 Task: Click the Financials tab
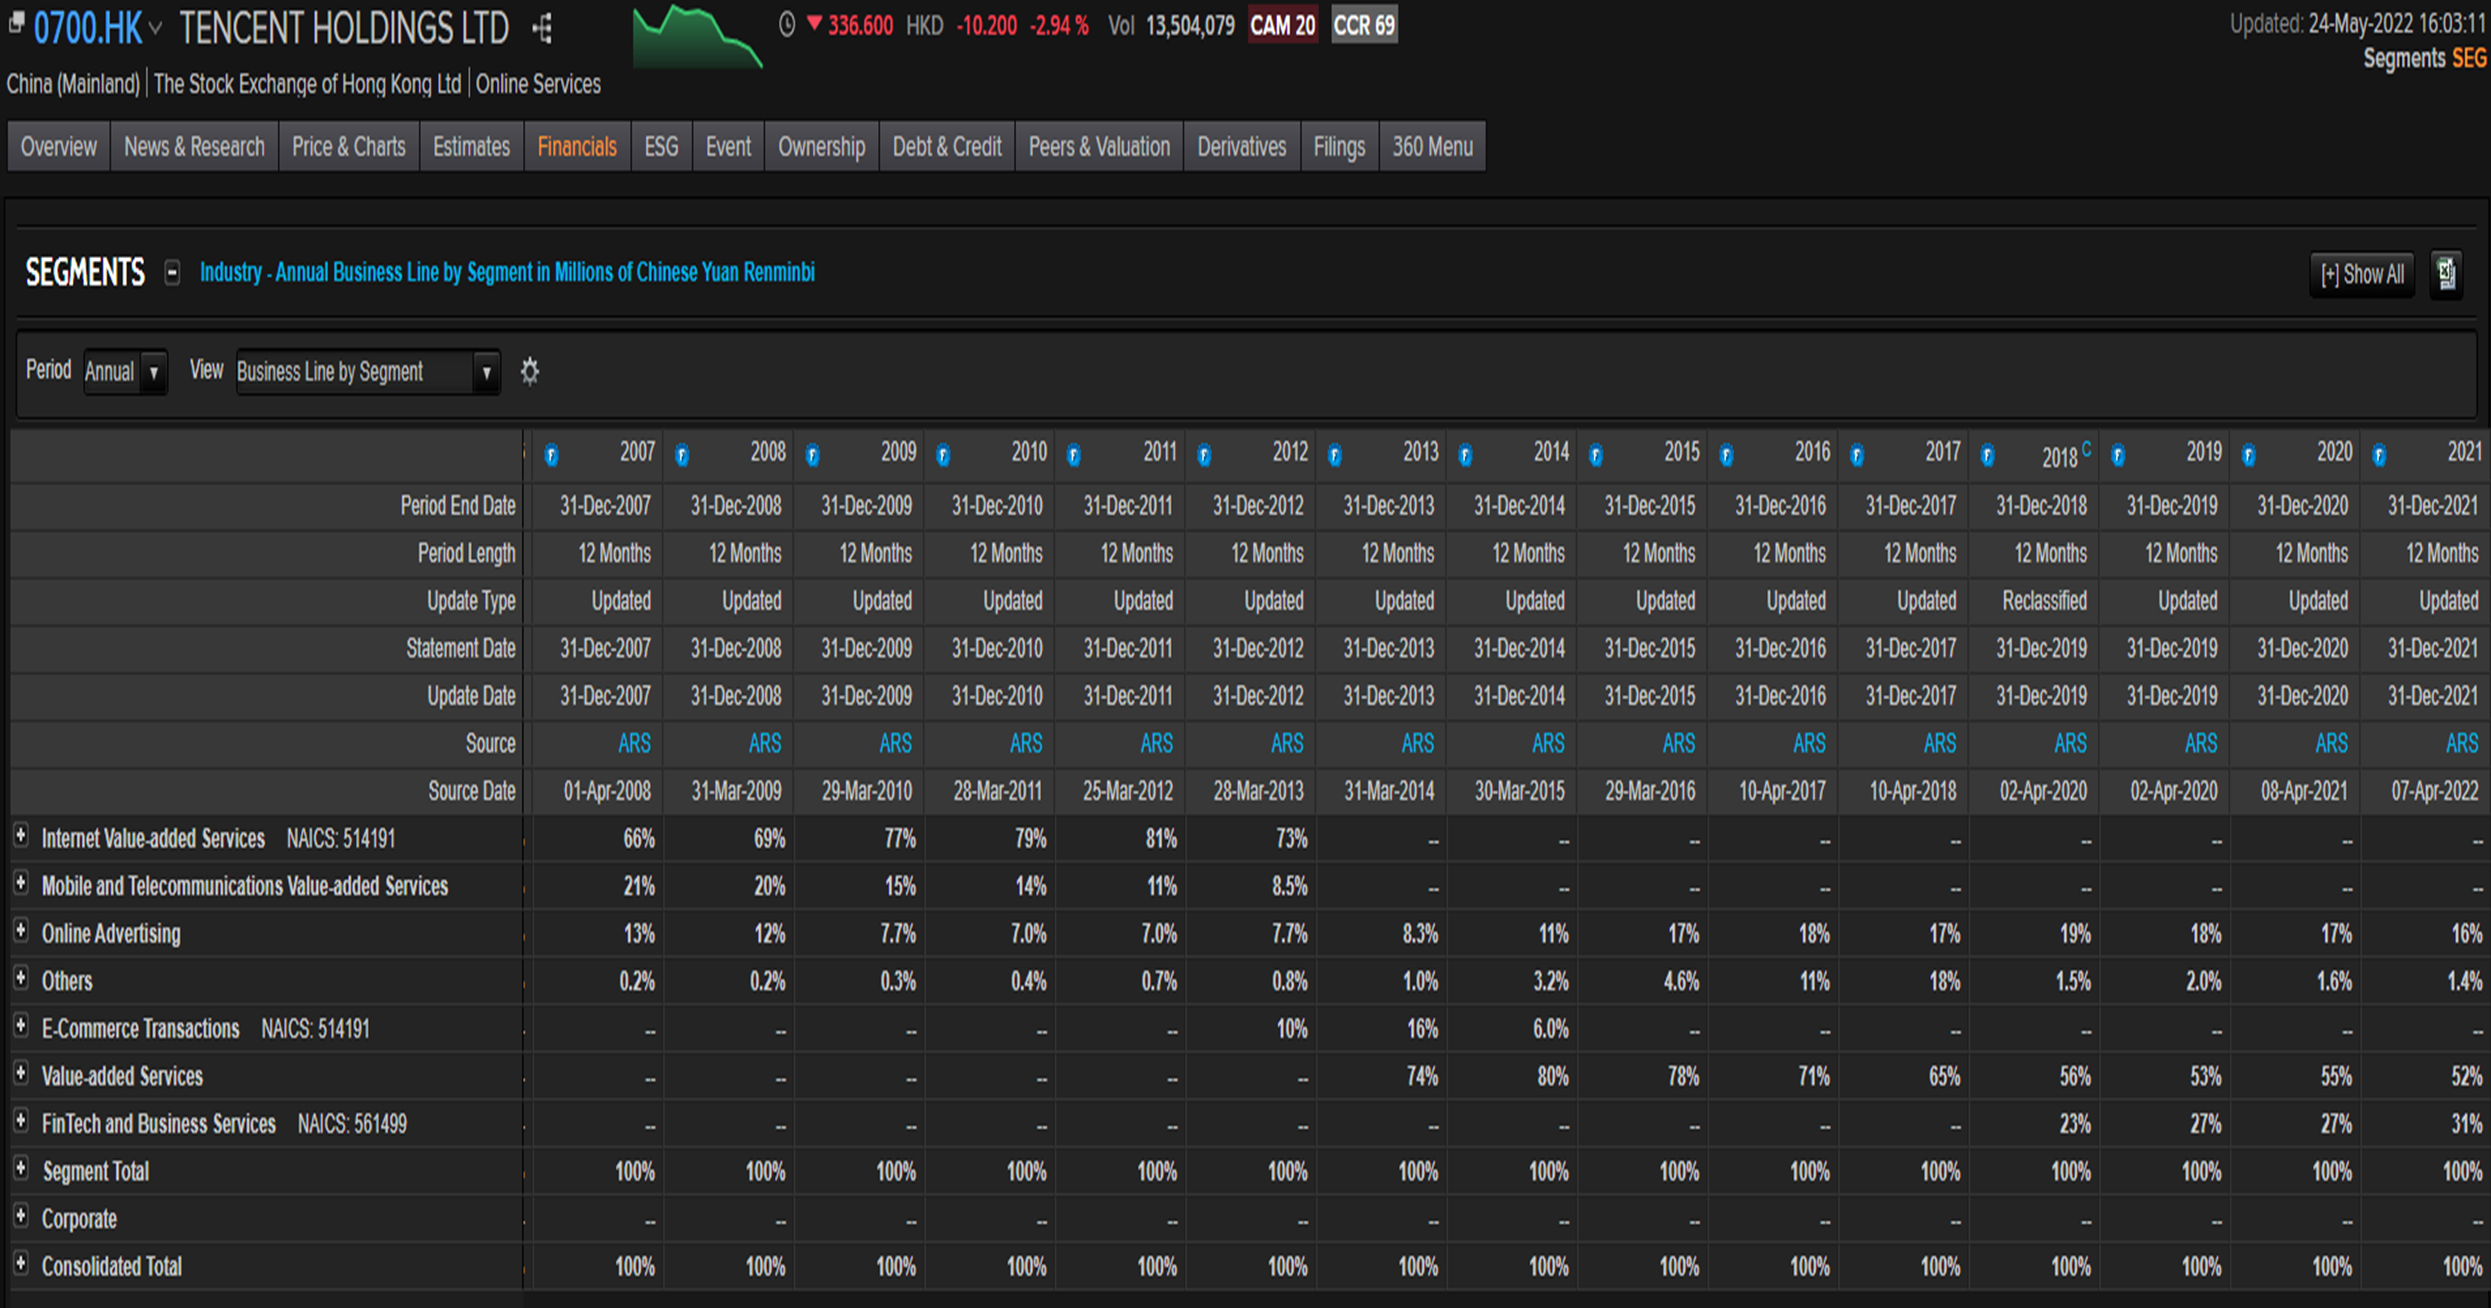click(x=577, y=147)
